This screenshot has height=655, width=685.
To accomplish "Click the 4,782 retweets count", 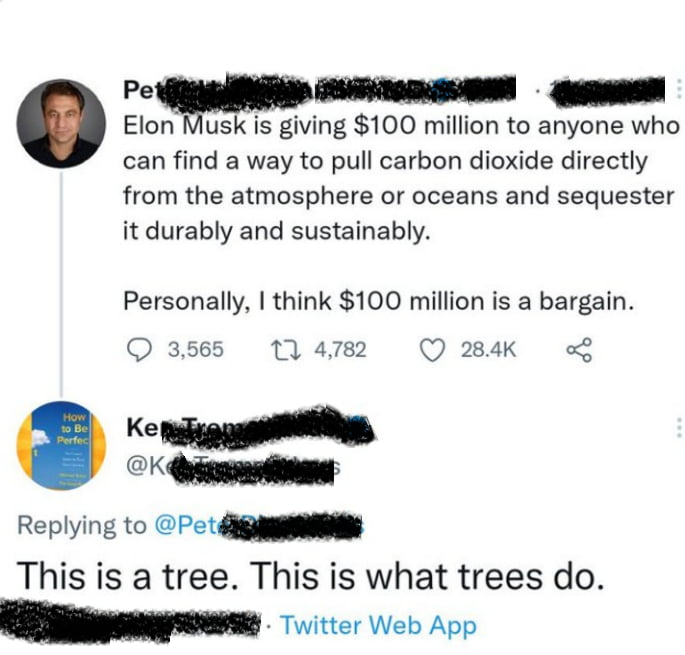I will [x=340, y=349].
